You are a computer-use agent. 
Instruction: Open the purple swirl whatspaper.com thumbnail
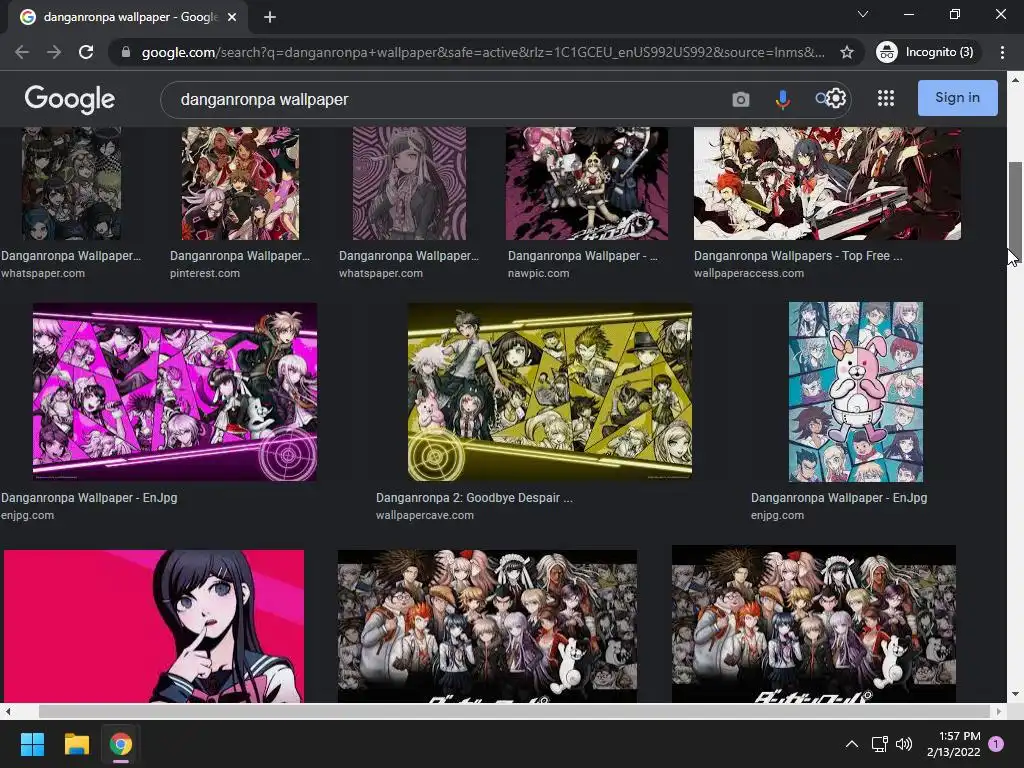(409, 184)
